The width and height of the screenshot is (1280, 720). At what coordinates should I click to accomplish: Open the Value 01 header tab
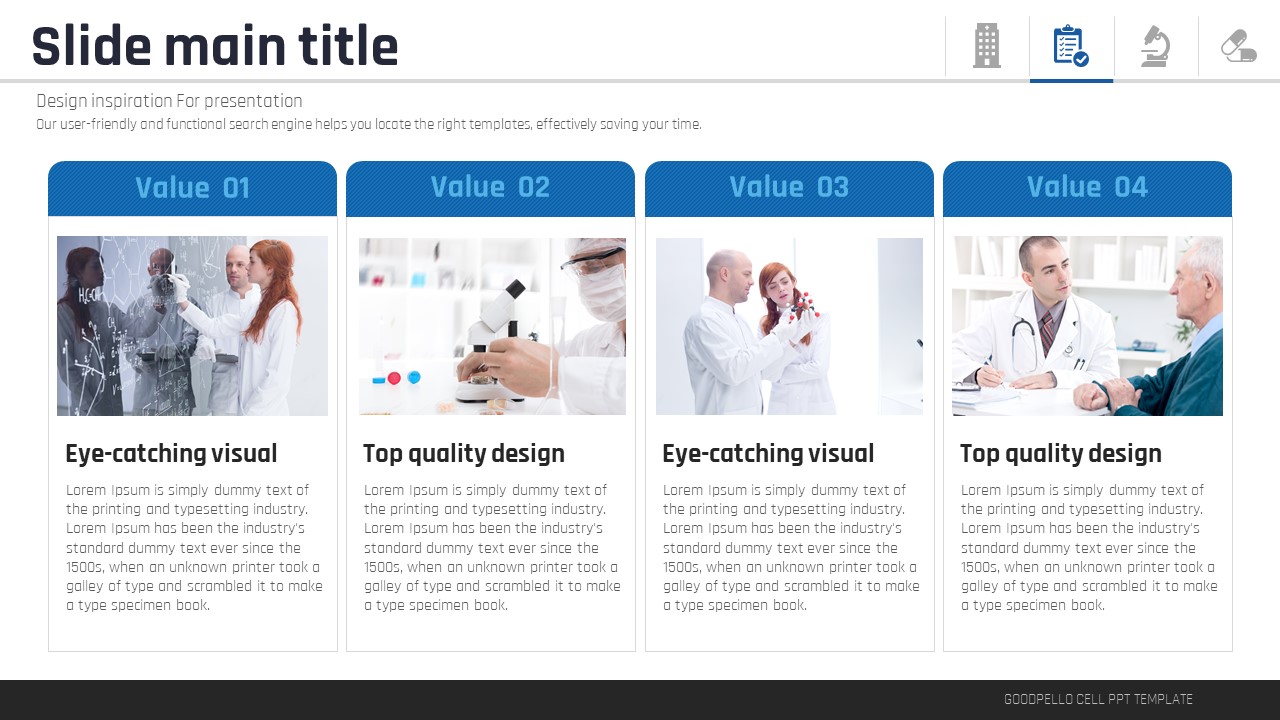pyautogui.click(x=193, y=188)
